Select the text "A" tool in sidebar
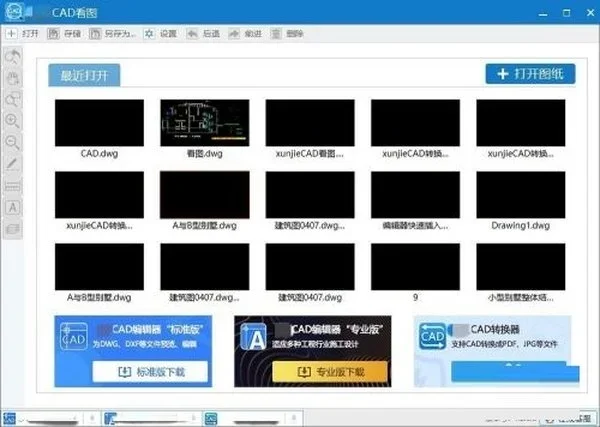Viewport: 600px width, 427px height. [13, 208]
